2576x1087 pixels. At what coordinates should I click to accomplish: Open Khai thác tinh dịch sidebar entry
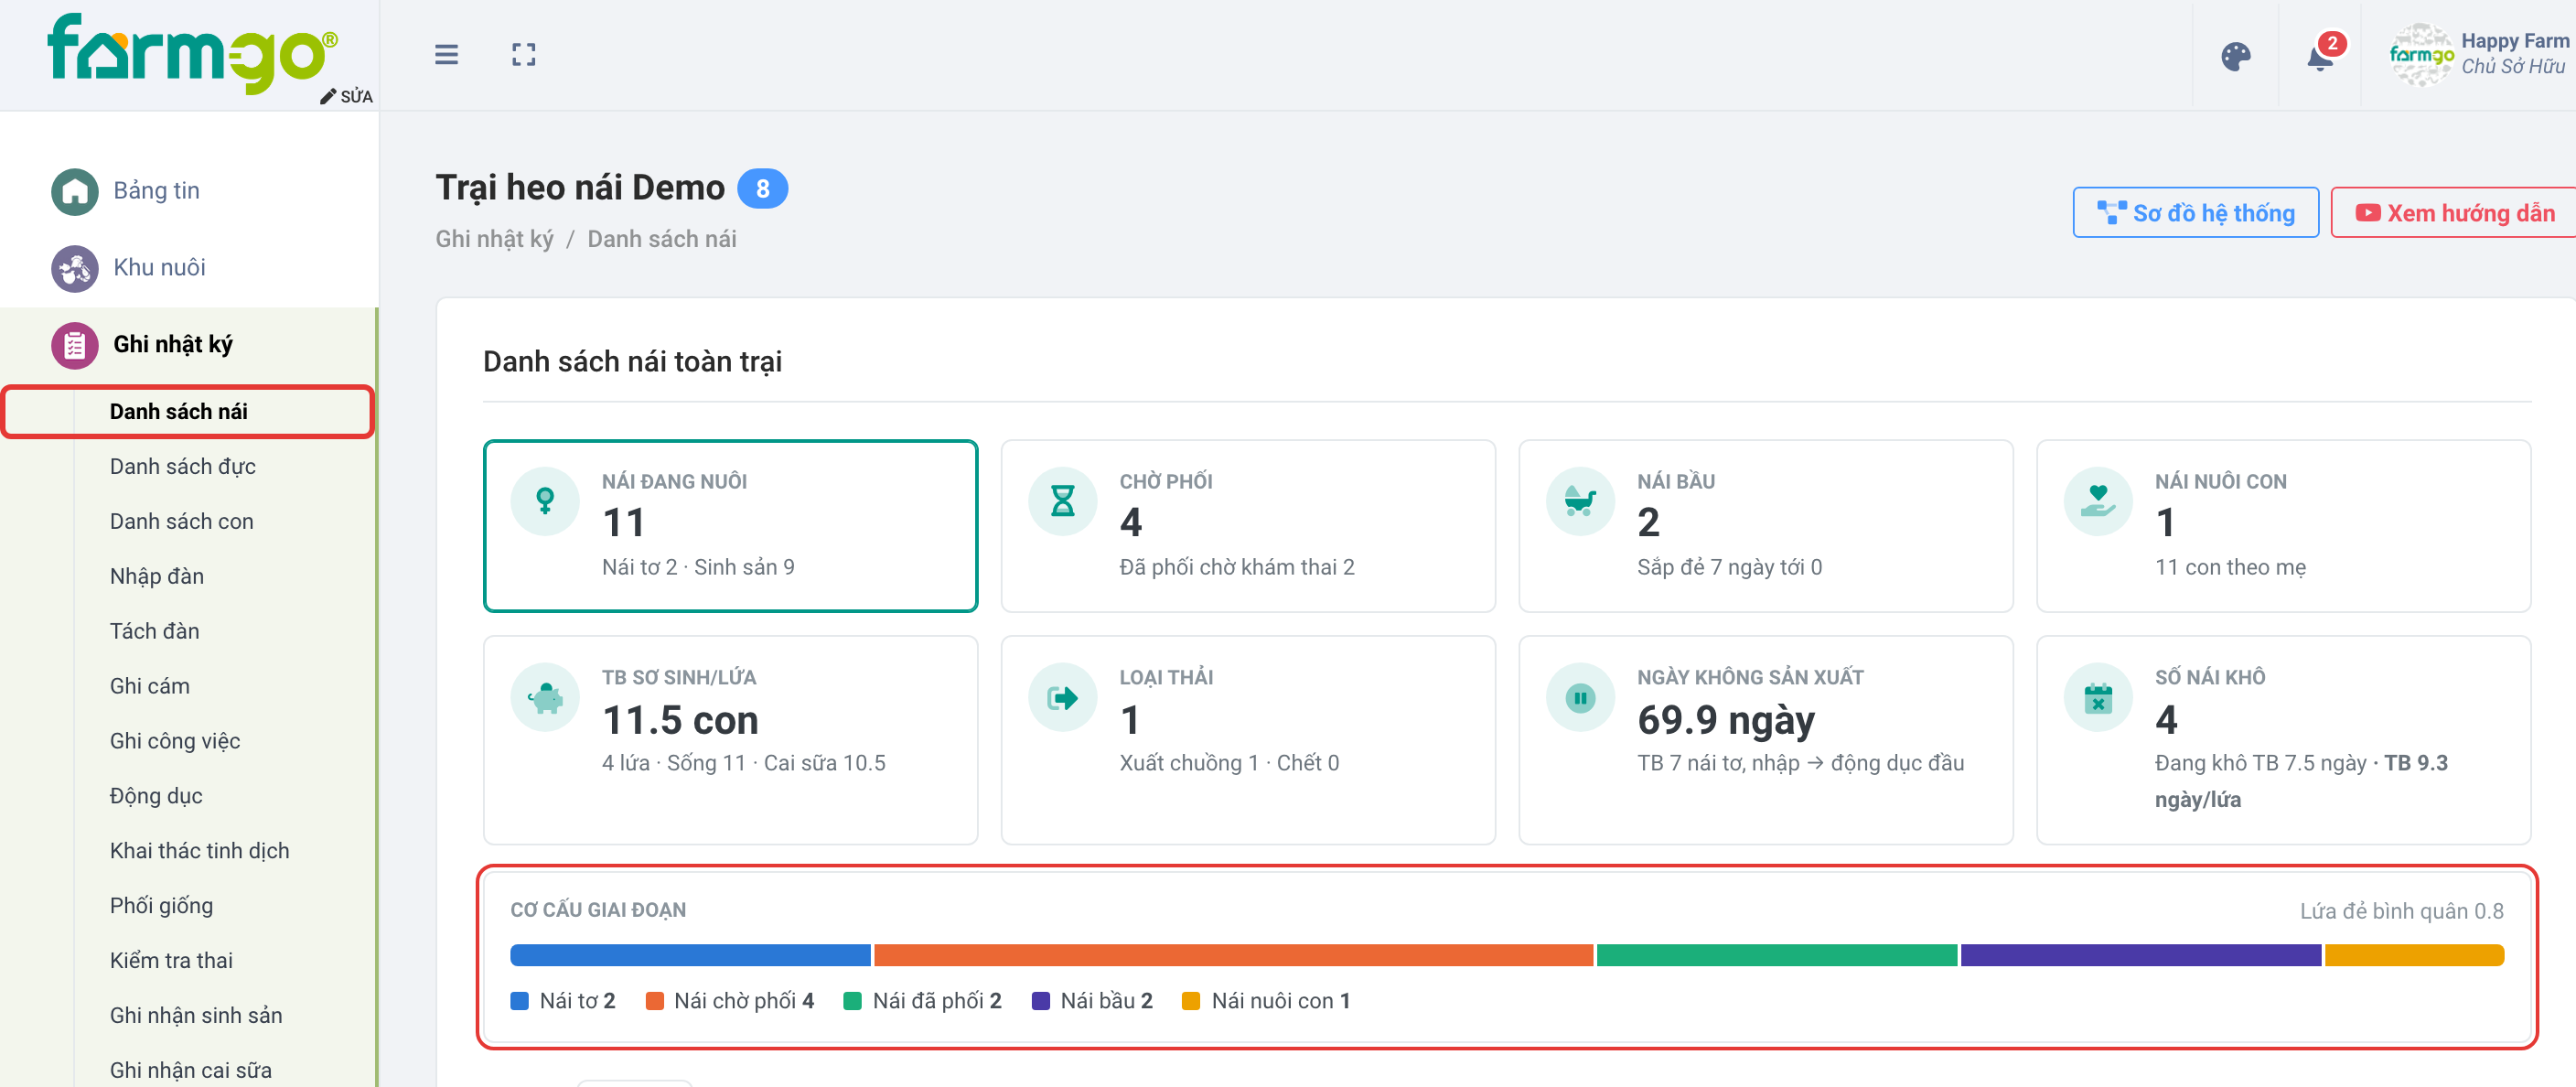pyautogui.click(x=200, y=851)
